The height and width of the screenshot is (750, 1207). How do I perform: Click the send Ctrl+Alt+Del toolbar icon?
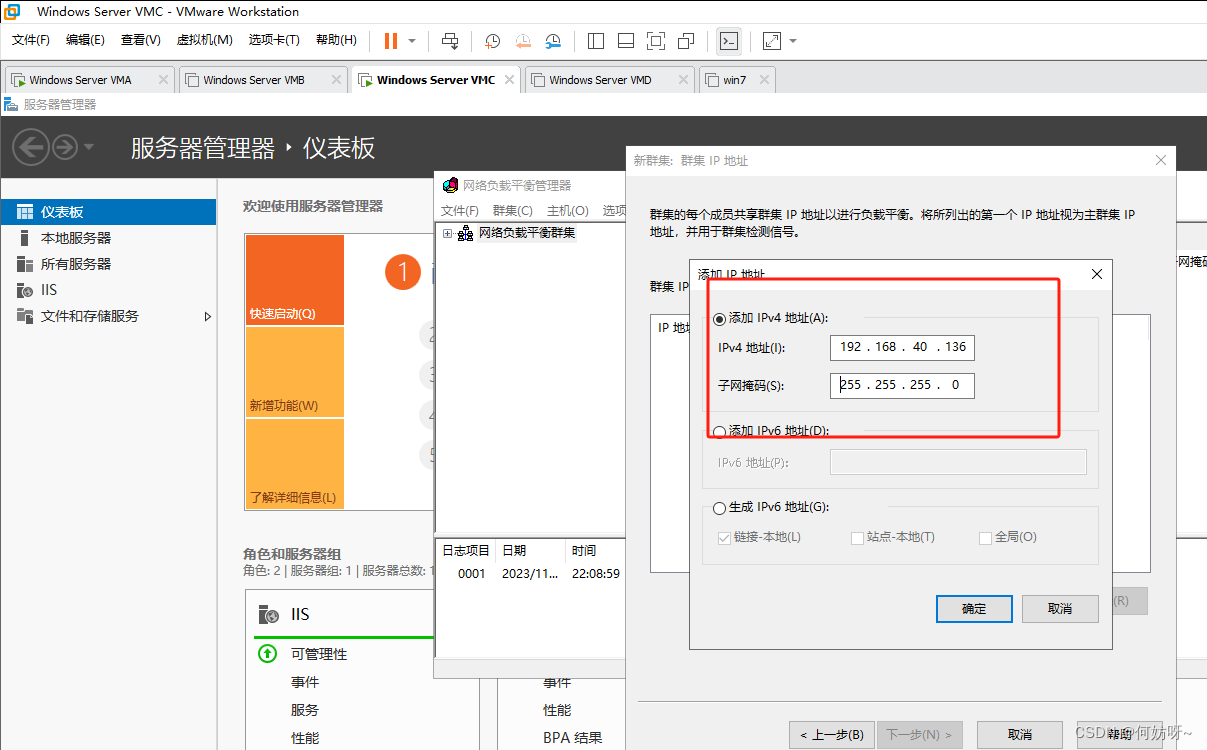click(450, 41)
